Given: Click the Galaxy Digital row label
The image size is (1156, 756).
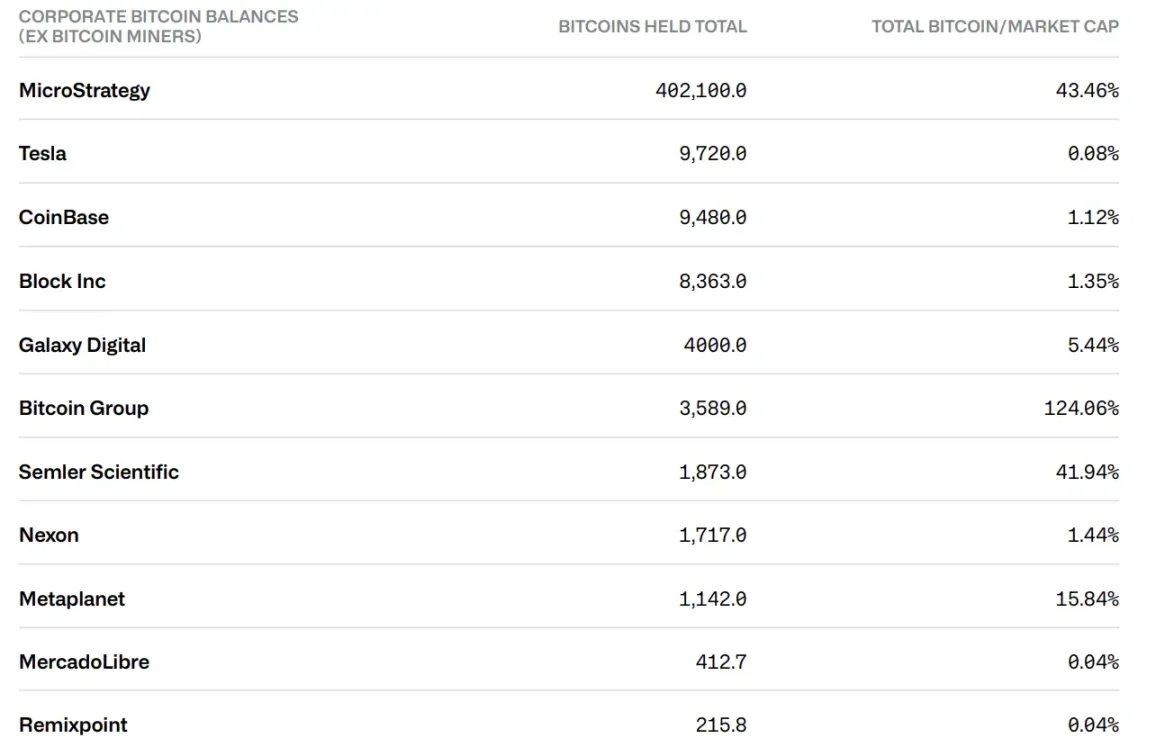Looking at the screenshot, I should pyautogui.click(x=83, y=345).
